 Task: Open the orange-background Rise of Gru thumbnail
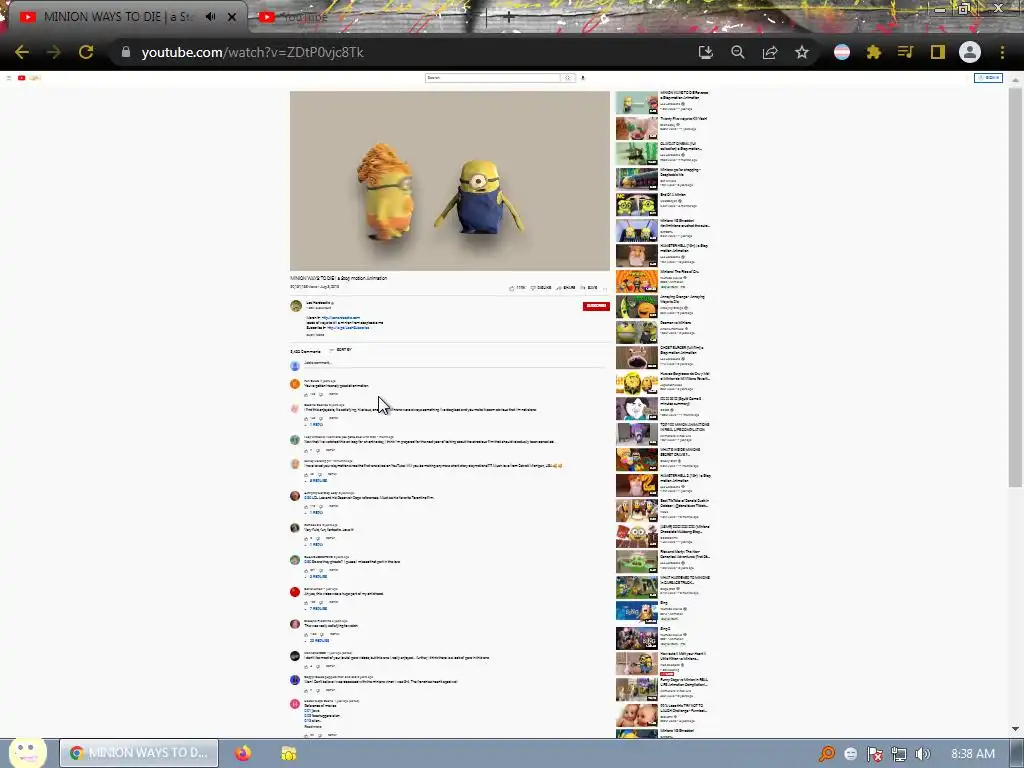637,281
